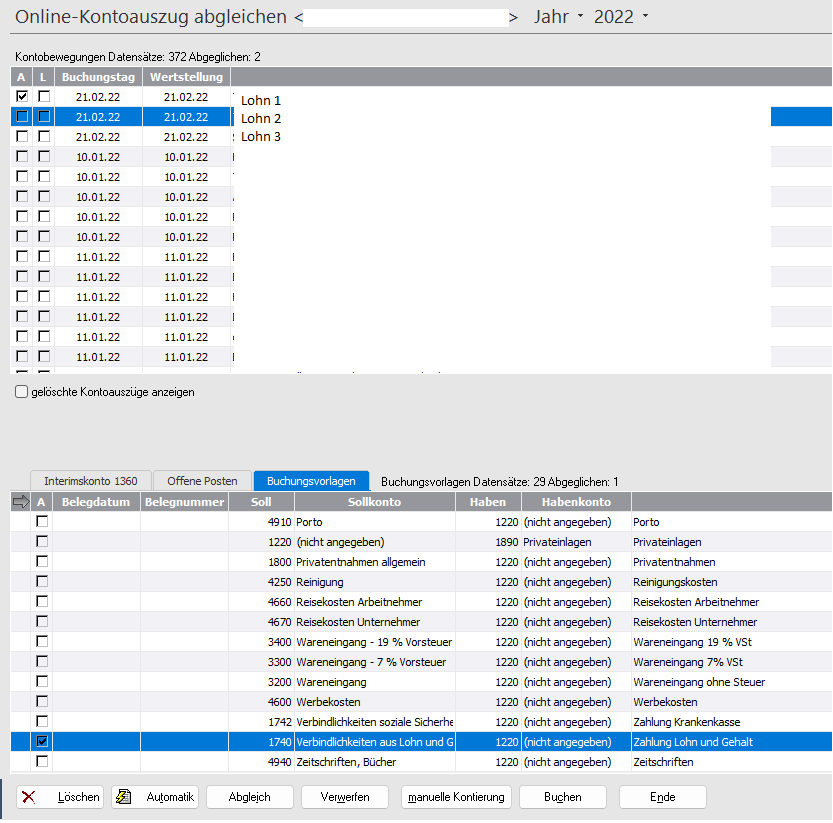Select the Buchungsvorlagen tab

click(x=311, y=481)
